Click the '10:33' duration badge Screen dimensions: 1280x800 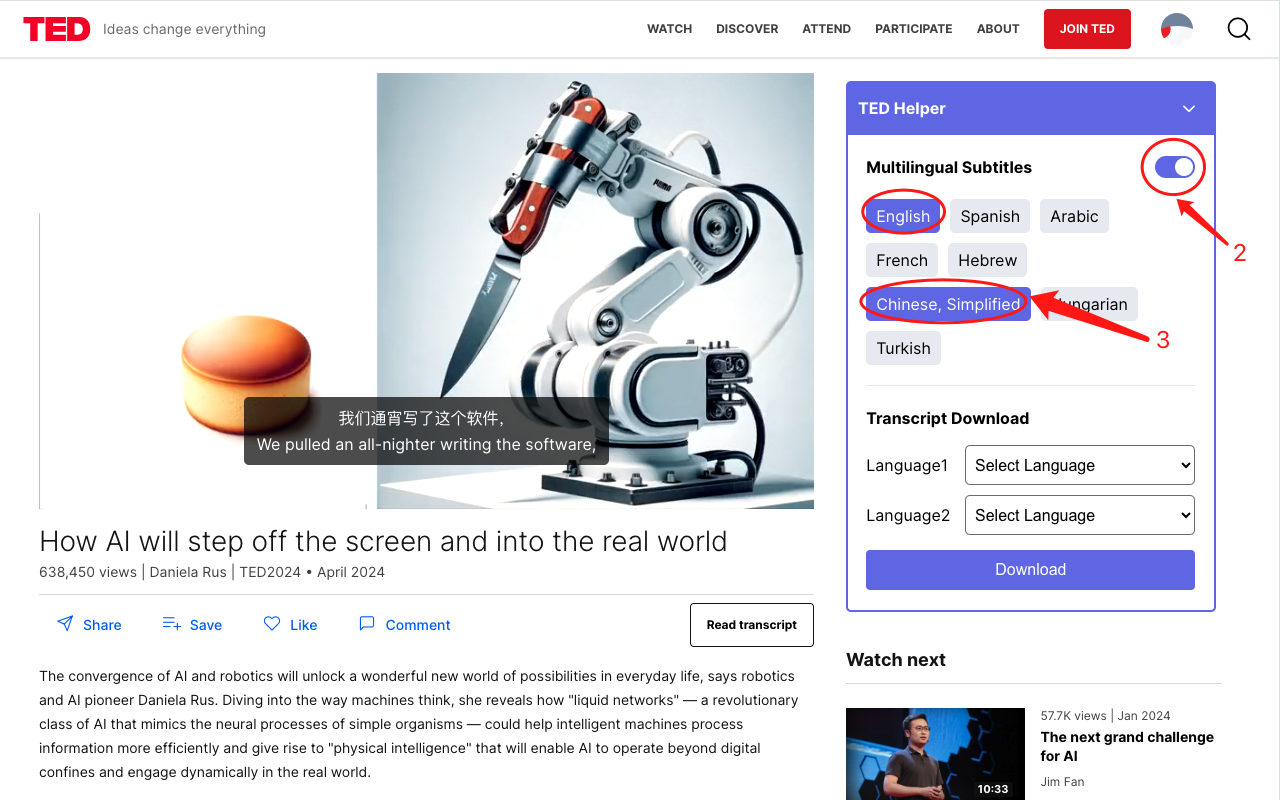993,789
